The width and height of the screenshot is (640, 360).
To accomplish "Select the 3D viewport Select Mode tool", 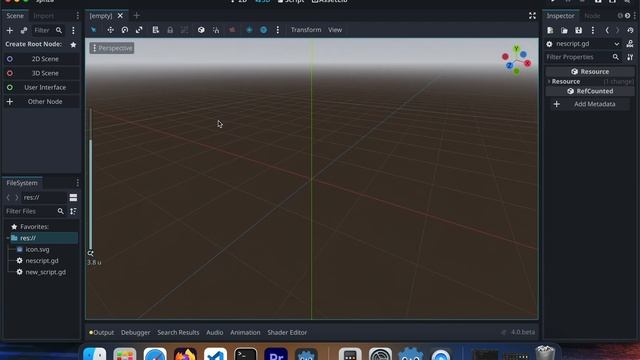I will point(94,30).
